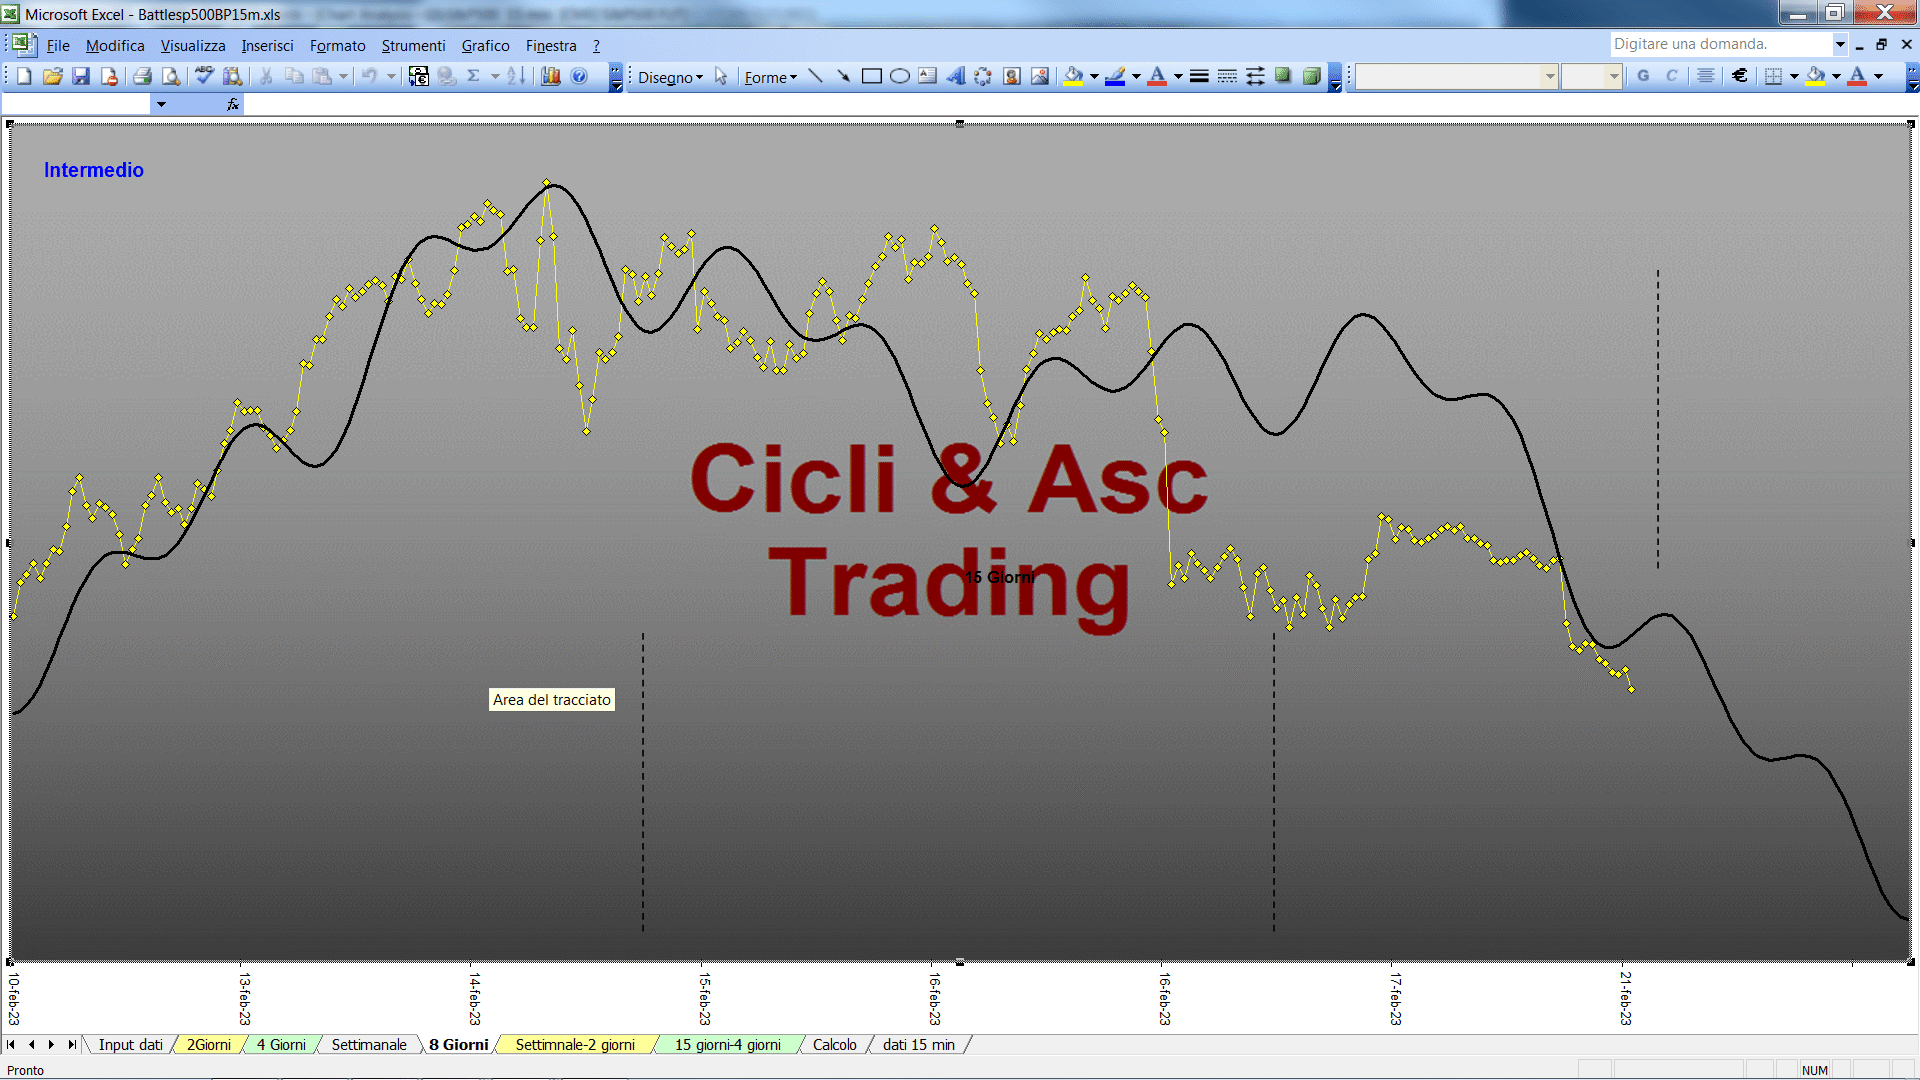Toggle center alignment

tap(1706, 76)
